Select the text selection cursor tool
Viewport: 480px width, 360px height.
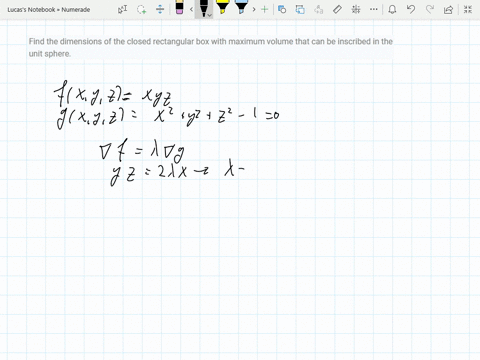(x=122, y=9)
